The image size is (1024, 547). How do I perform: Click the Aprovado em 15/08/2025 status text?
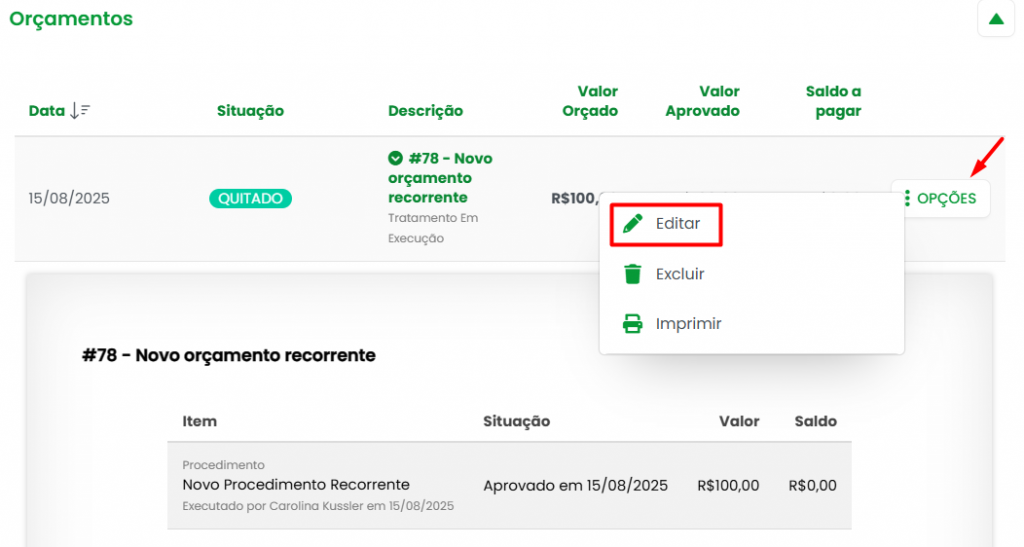click(575, 486)
